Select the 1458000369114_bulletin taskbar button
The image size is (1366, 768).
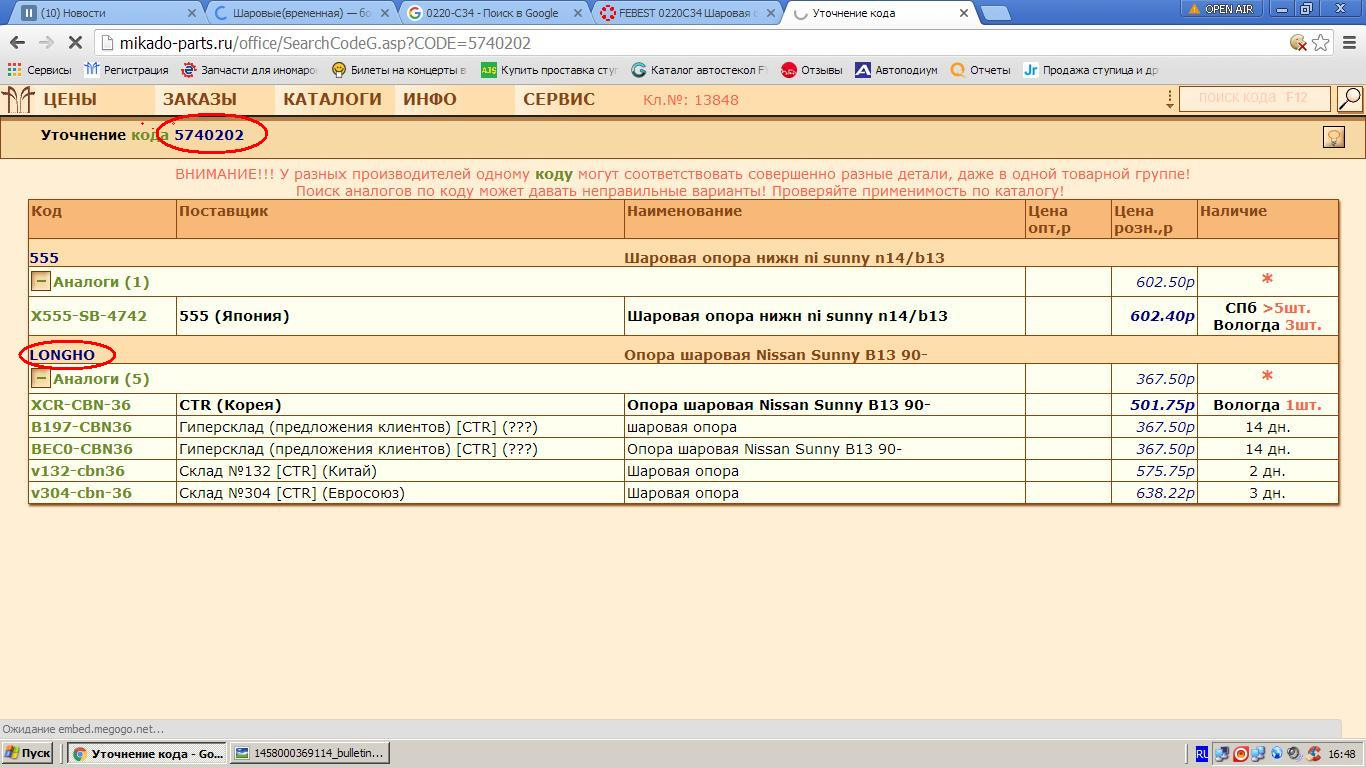coord(310,753)
